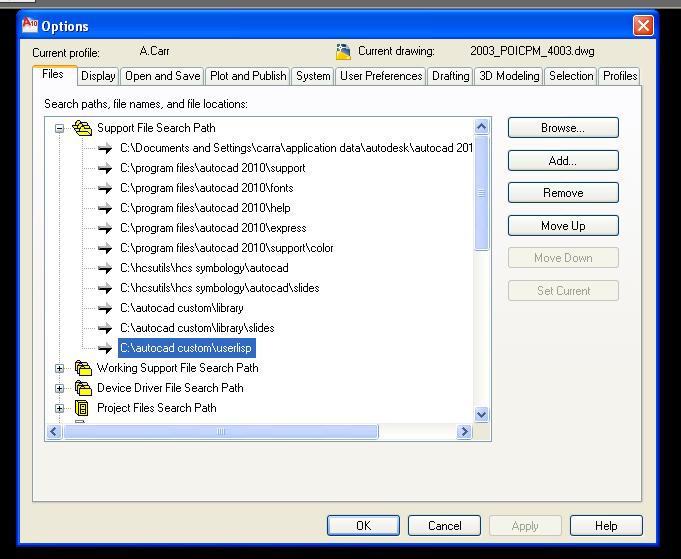Image resolution: width=681 pixels, height=559 pixels.
Task: Collapse the Support File Search Path node
Action: 60,128
